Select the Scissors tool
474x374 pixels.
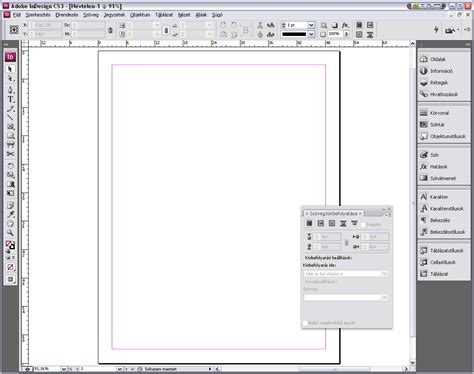point(10,154)
